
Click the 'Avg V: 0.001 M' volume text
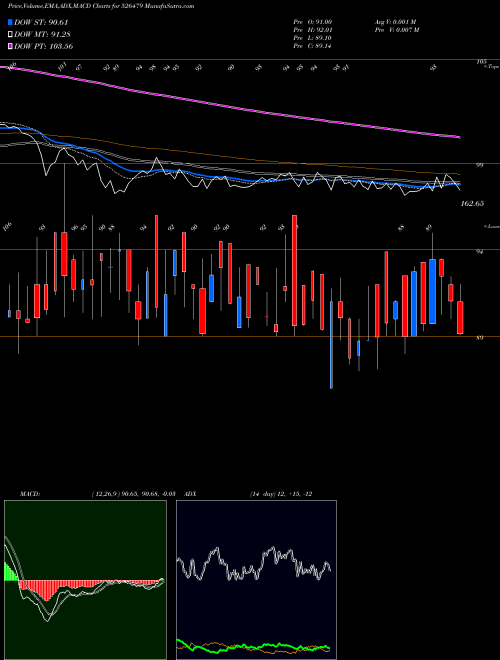[395, 21]
